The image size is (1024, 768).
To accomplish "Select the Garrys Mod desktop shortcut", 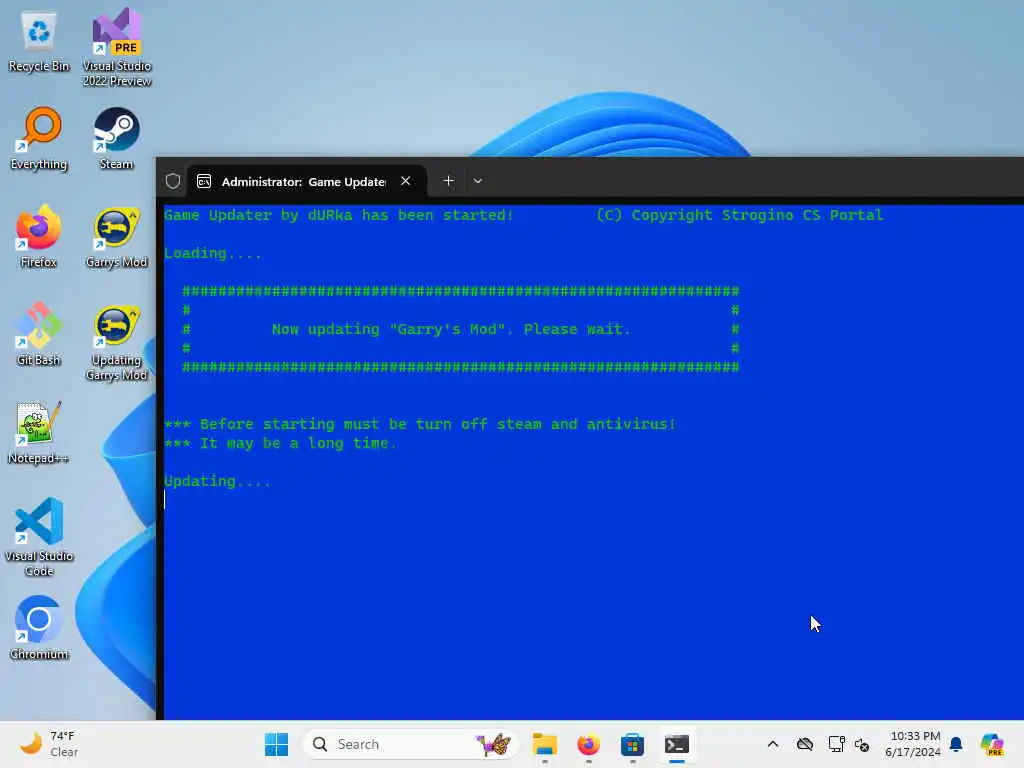I will [116, 238].
